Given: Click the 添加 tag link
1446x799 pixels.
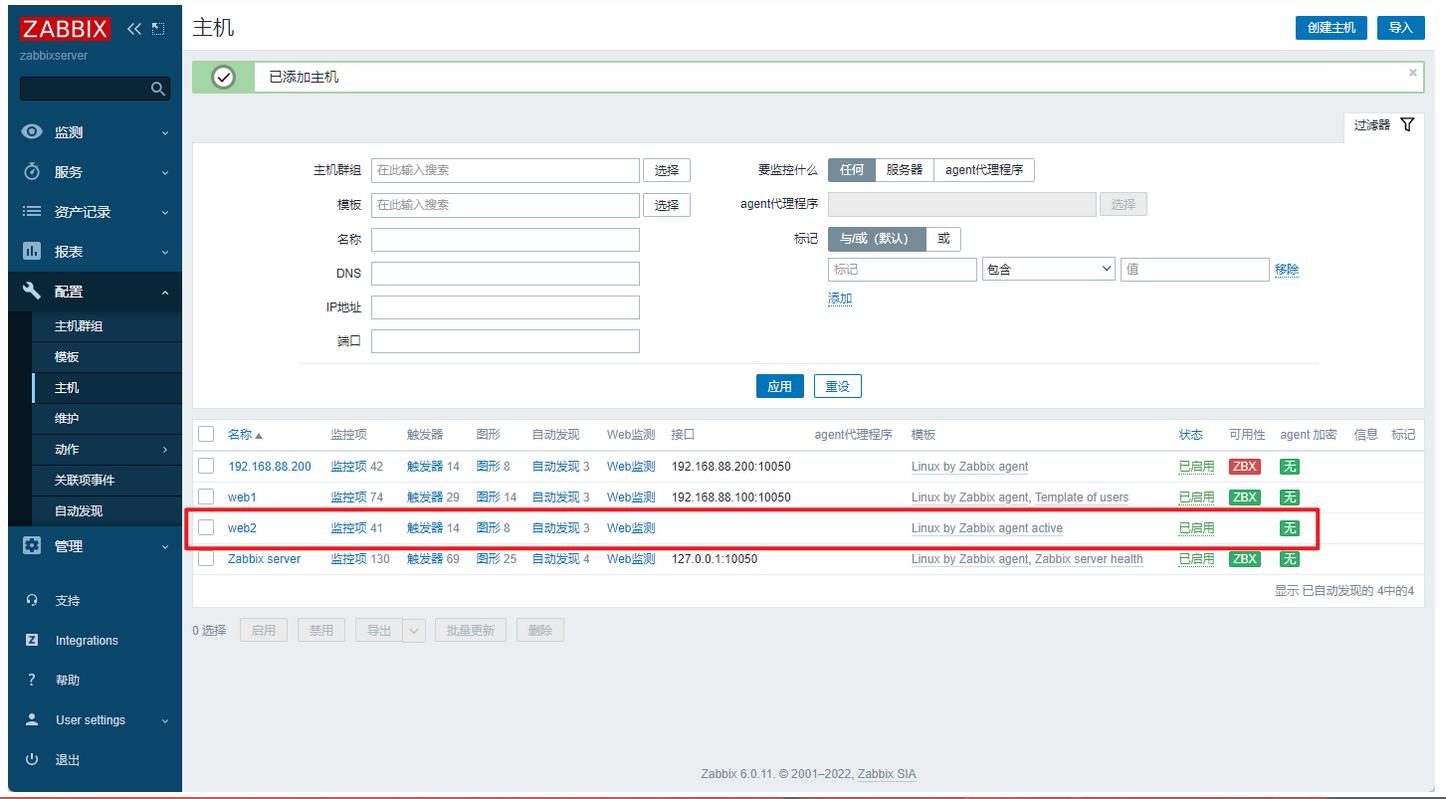Looking at the screenshot, I should [840, 299].
